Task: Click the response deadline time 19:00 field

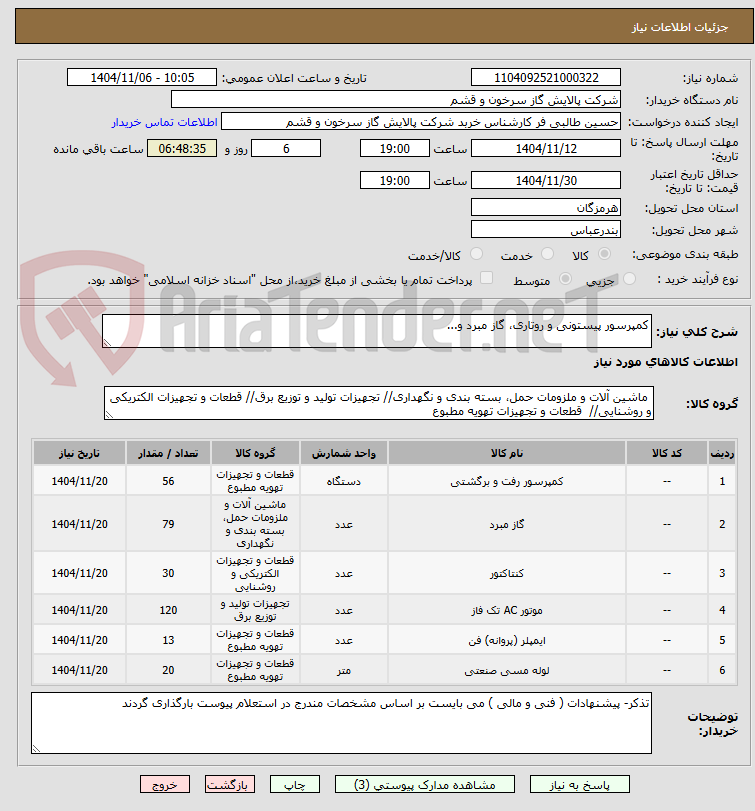Action: tap(395, 148)
